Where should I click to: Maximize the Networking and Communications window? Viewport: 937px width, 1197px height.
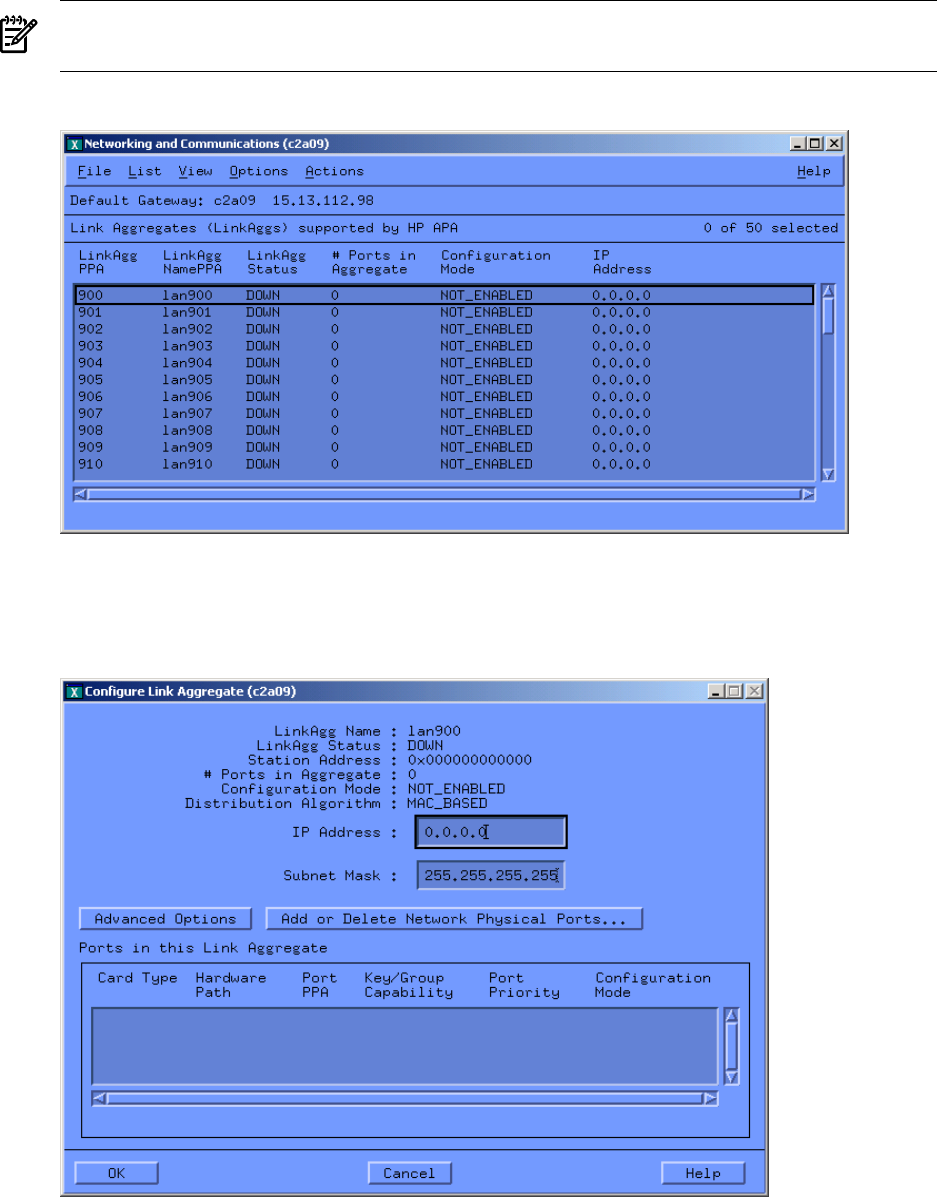coord(816,144)
